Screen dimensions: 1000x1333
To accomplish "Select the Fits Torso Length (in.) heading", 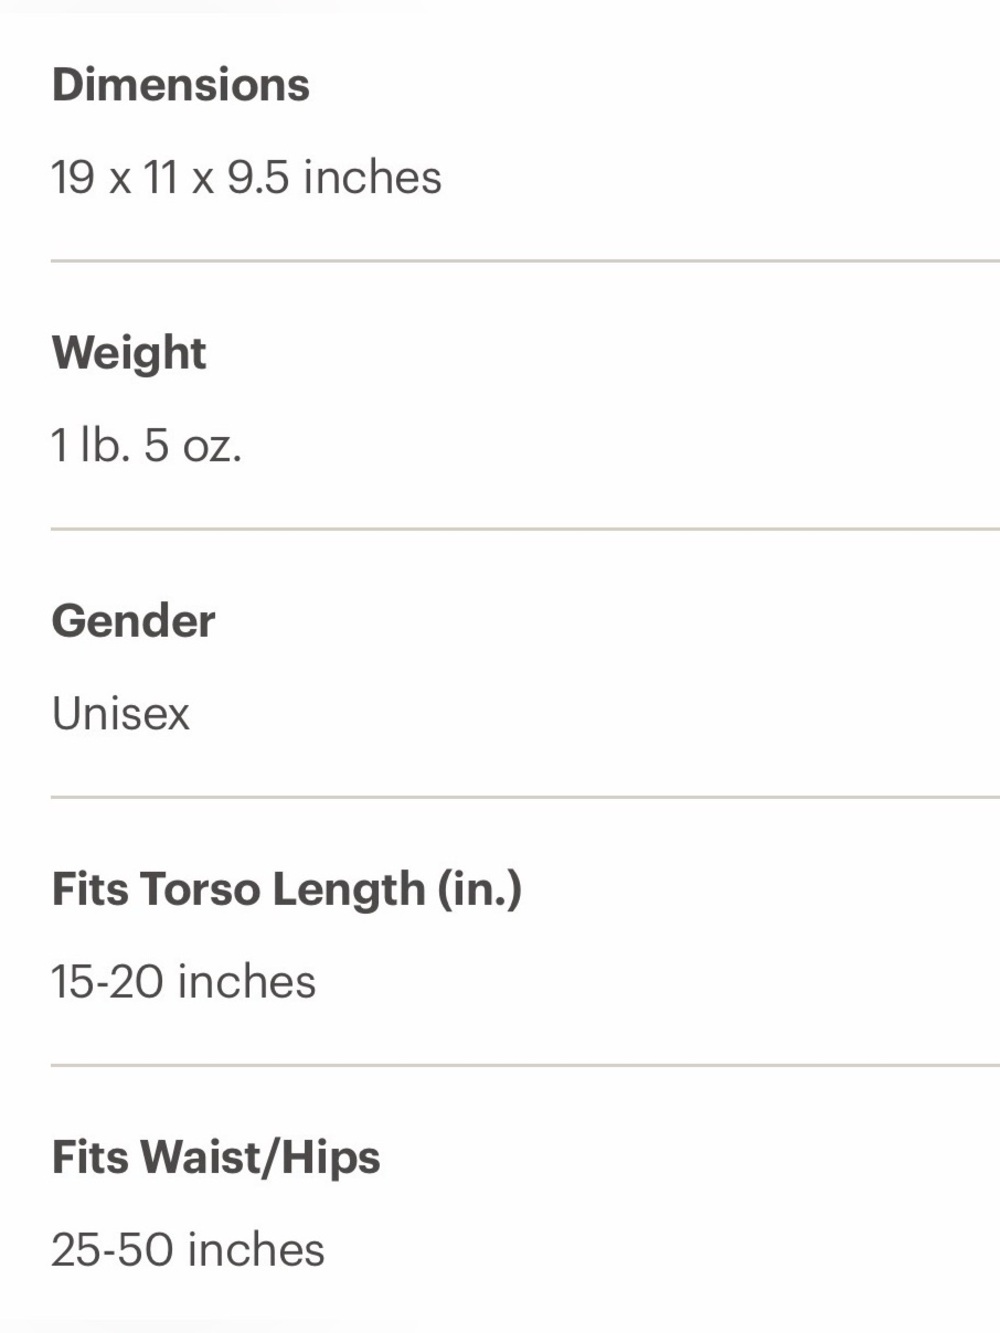I will (287, 890).
